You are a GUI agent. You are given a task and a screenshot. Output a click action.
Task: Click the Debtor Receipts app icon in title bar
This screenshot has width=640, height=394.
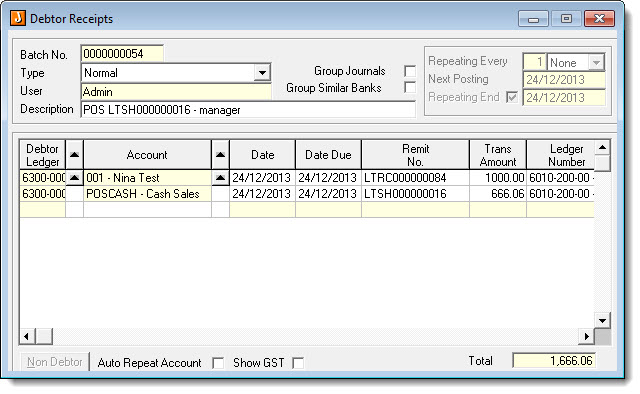tap(18, 18)
